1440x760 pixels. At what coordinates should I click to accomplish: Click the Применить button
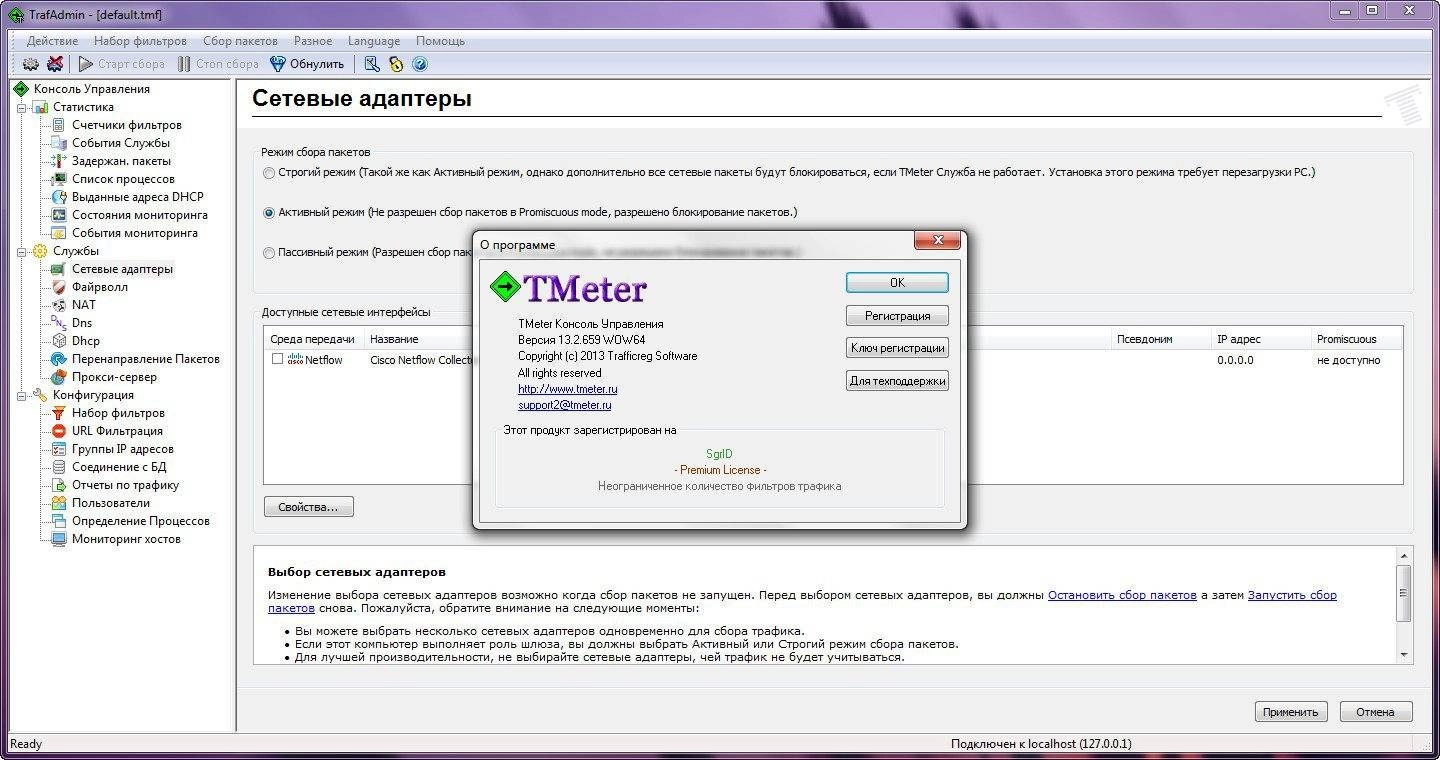(x=1290, y=712)
